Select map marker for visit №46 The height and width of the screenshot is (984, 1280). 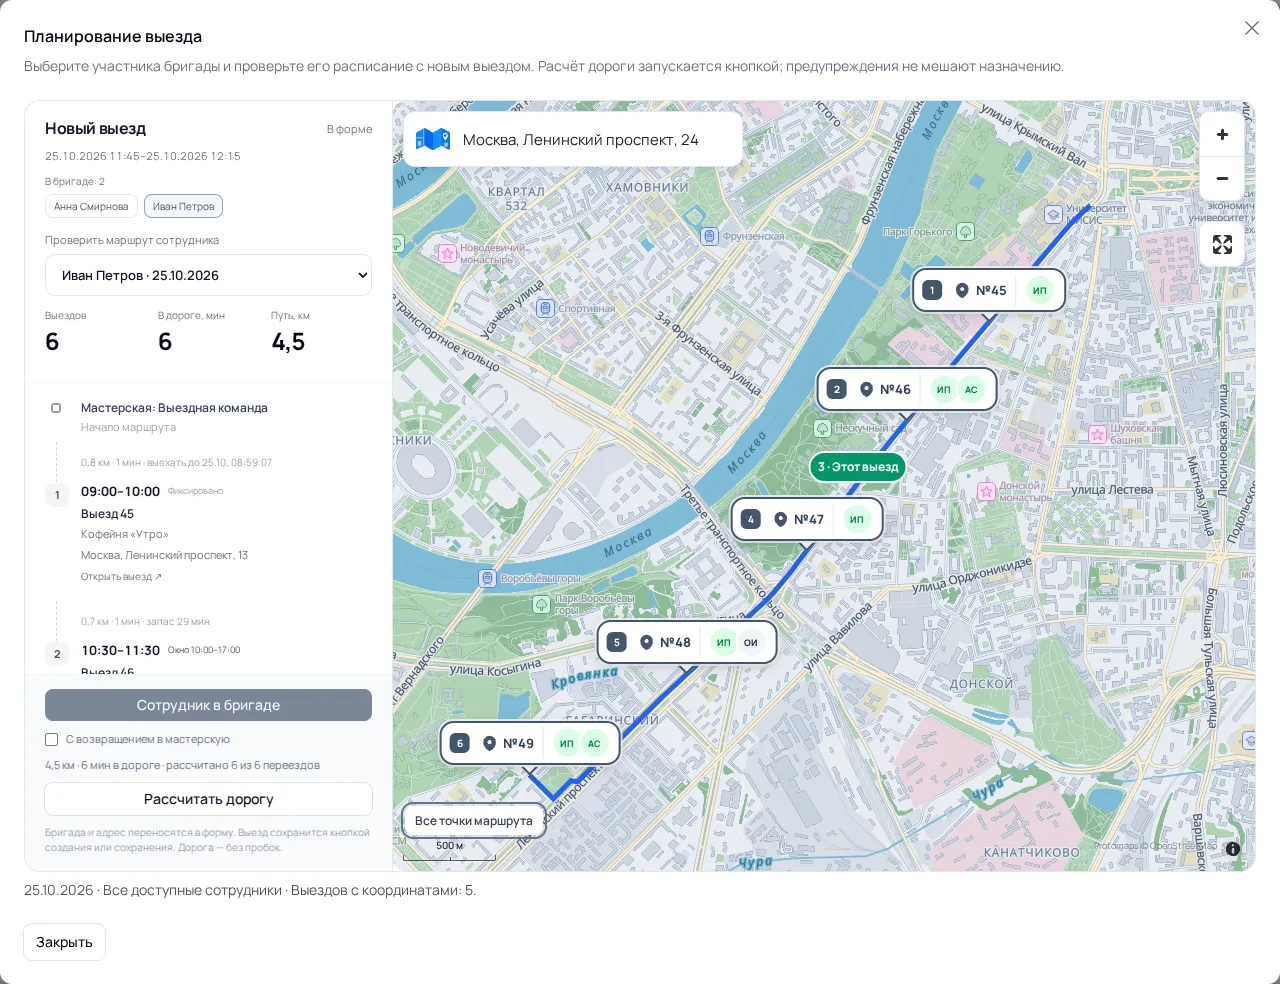pos(907,389)
